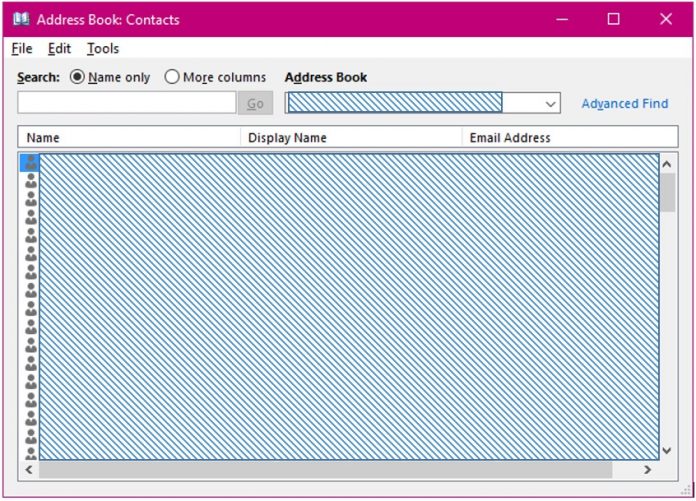
Task: Click the vertical scrollbar up arrow
Action: (x=667, y=164)
